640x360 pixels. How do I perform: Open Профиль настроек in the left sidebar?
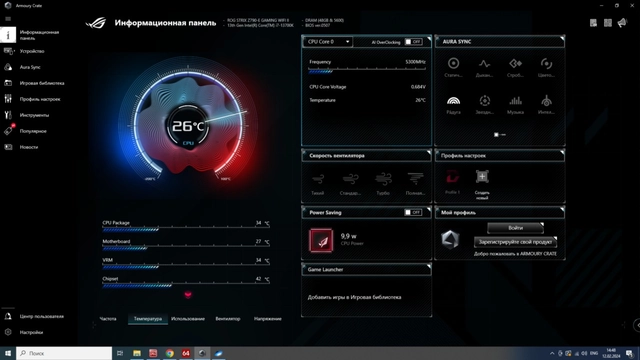tap(39, 99)
